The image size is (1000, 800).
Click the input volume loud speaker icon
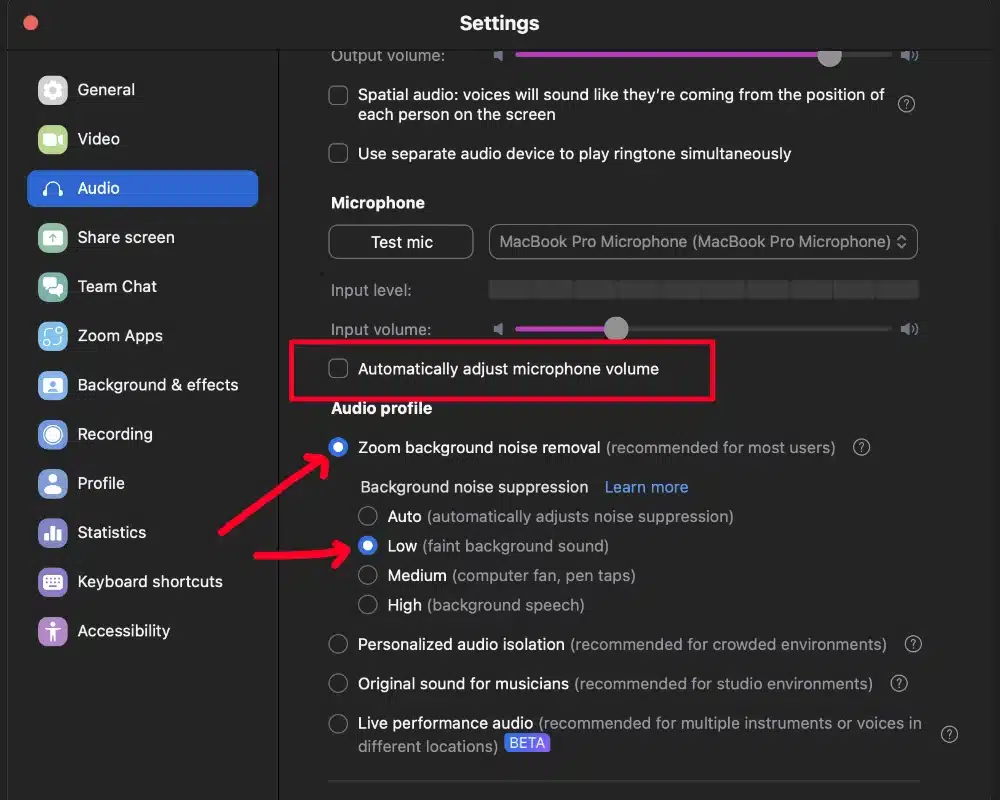(x=909, y=329)
